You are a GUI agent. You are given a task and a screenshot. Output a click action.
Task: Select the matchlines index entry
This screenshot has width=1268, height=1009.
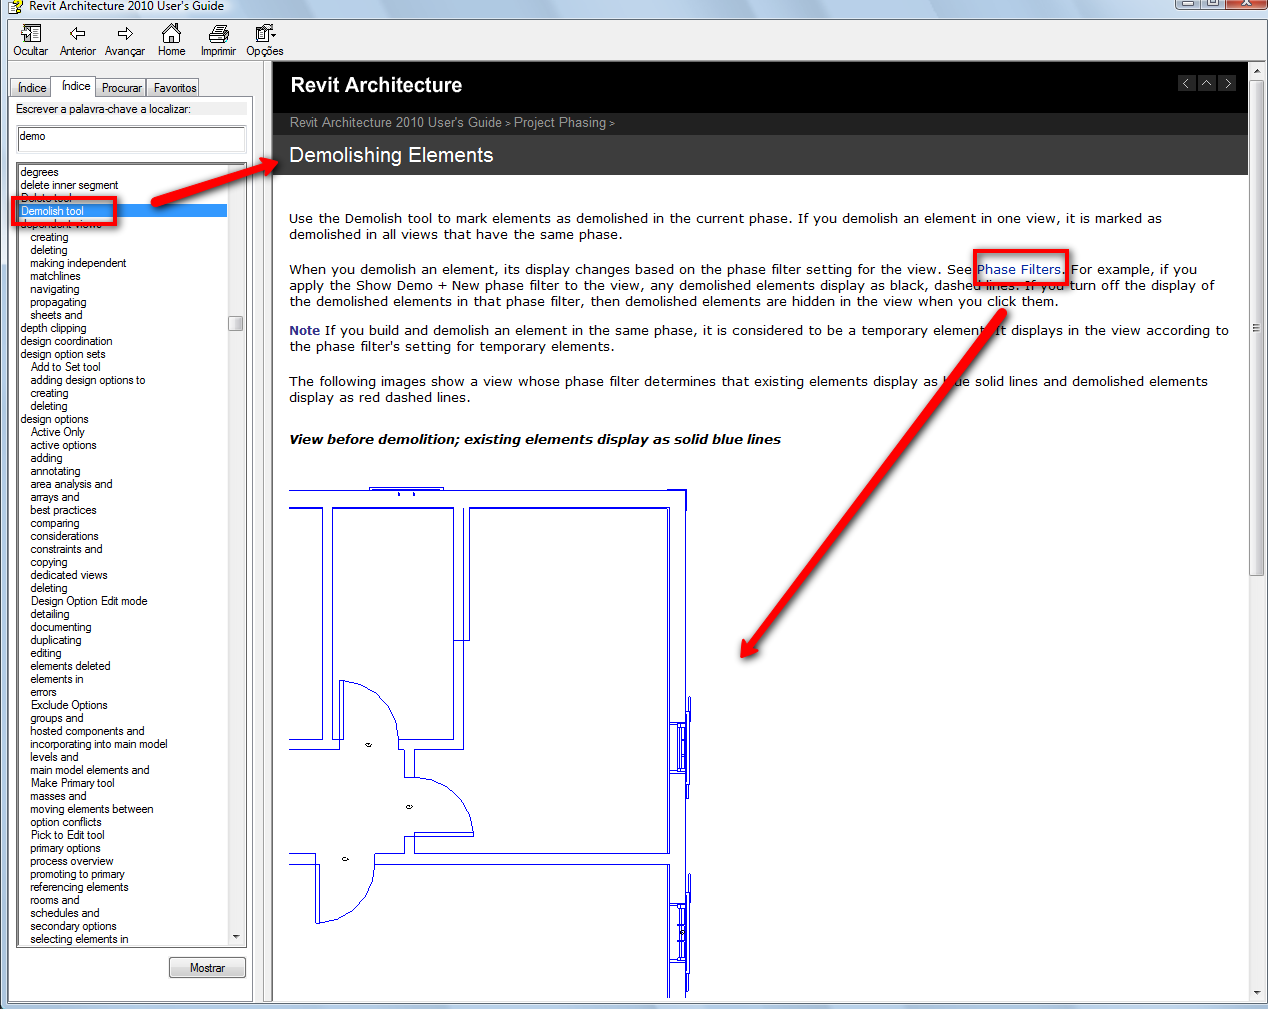(x=55, y=276)
